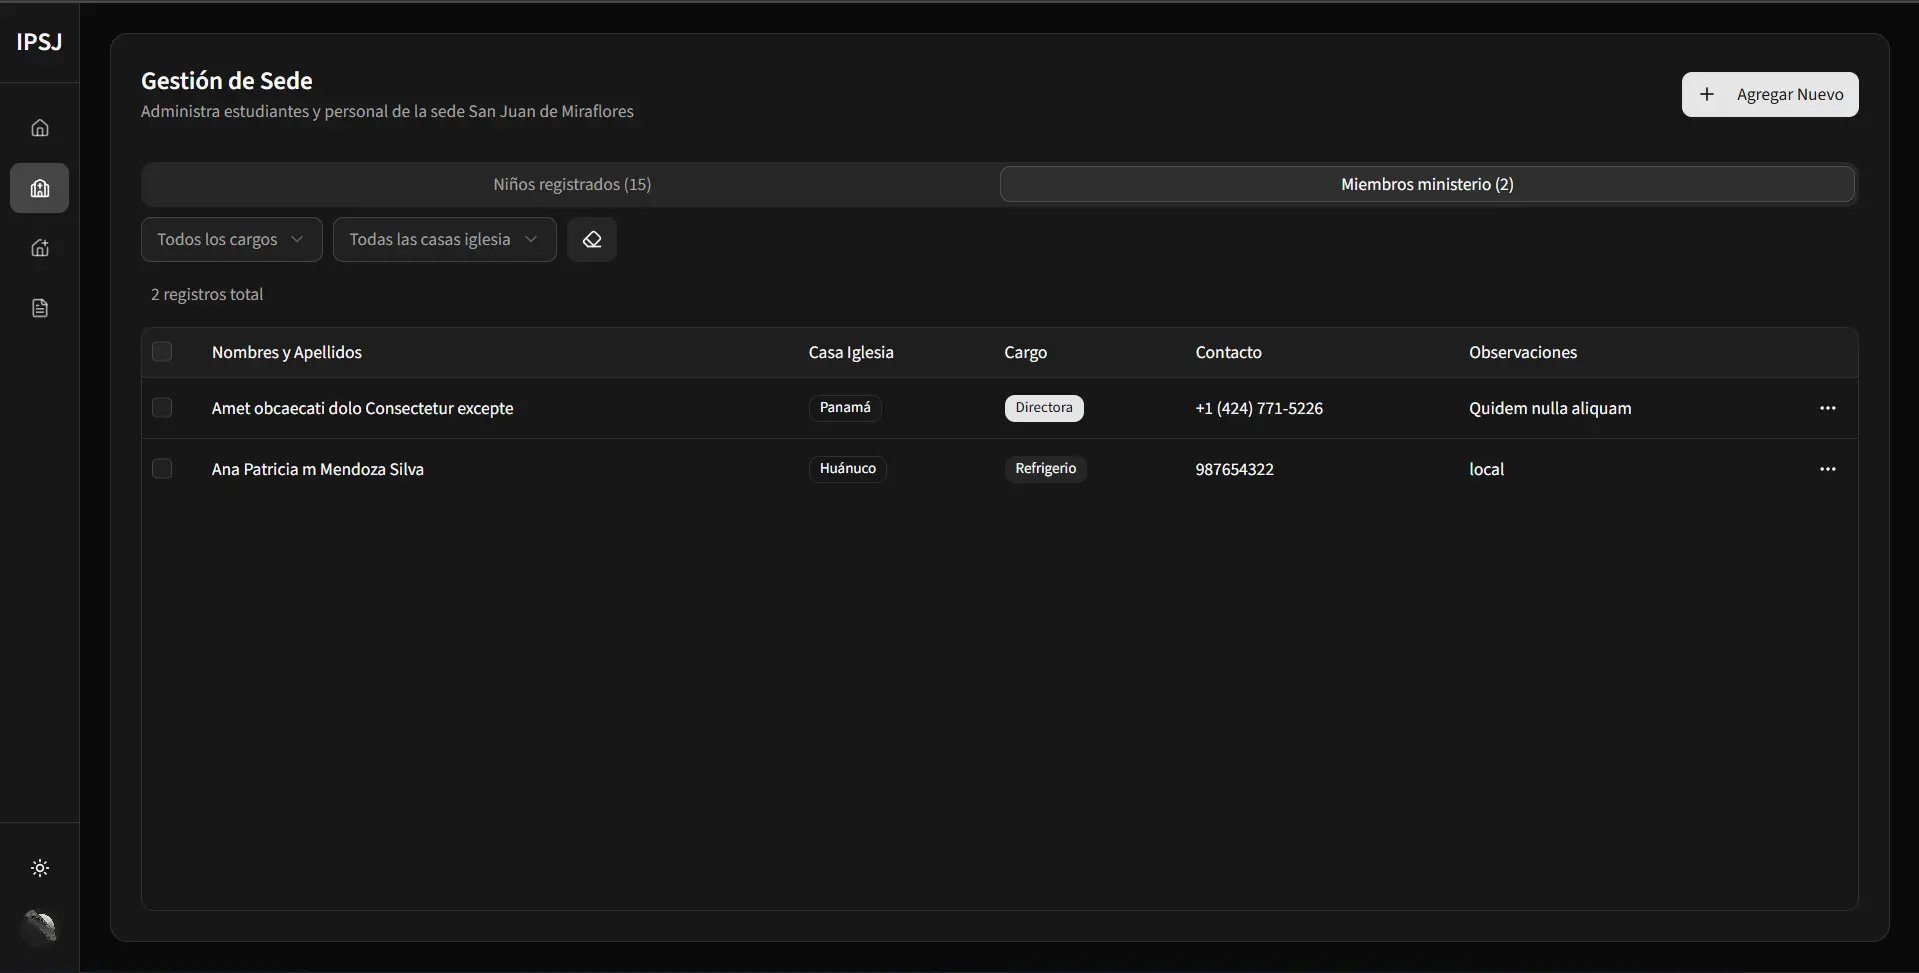The height and width of the screenshot is (973, 1919).
Task: Expand the Todas las casas iglesia dropdown
Action: [x=444, y=240]
